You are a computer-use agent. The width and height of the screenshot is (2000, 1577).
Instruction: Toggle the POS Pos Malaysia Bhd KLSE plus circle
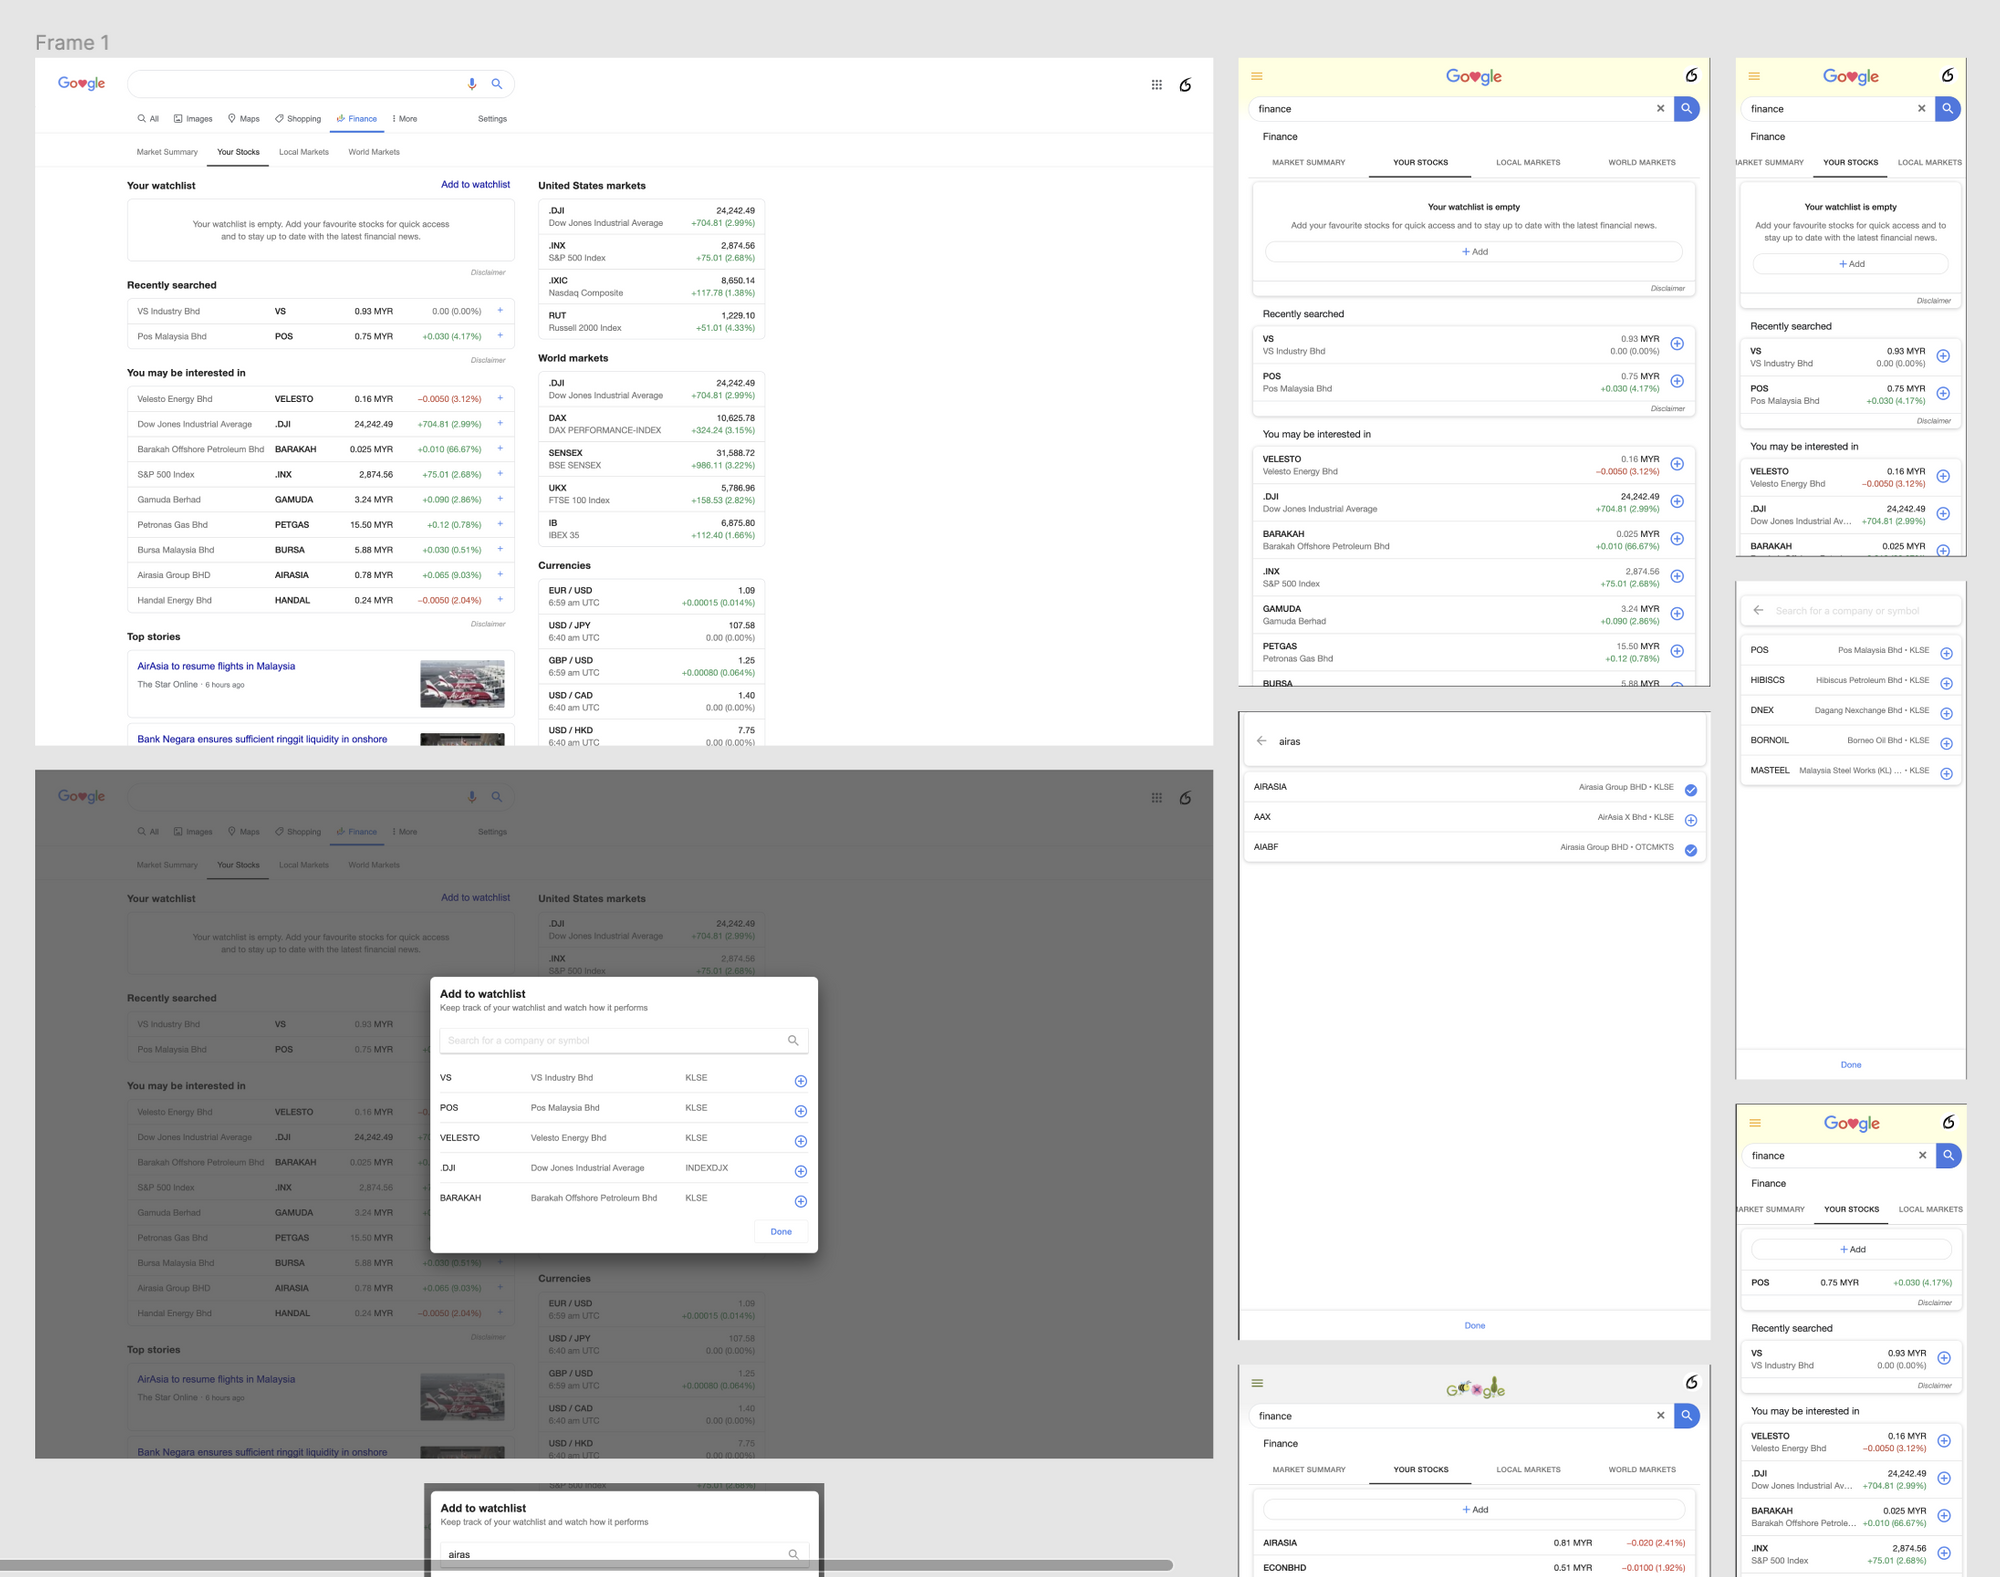pyautogui.click(x=1946, y=654)
